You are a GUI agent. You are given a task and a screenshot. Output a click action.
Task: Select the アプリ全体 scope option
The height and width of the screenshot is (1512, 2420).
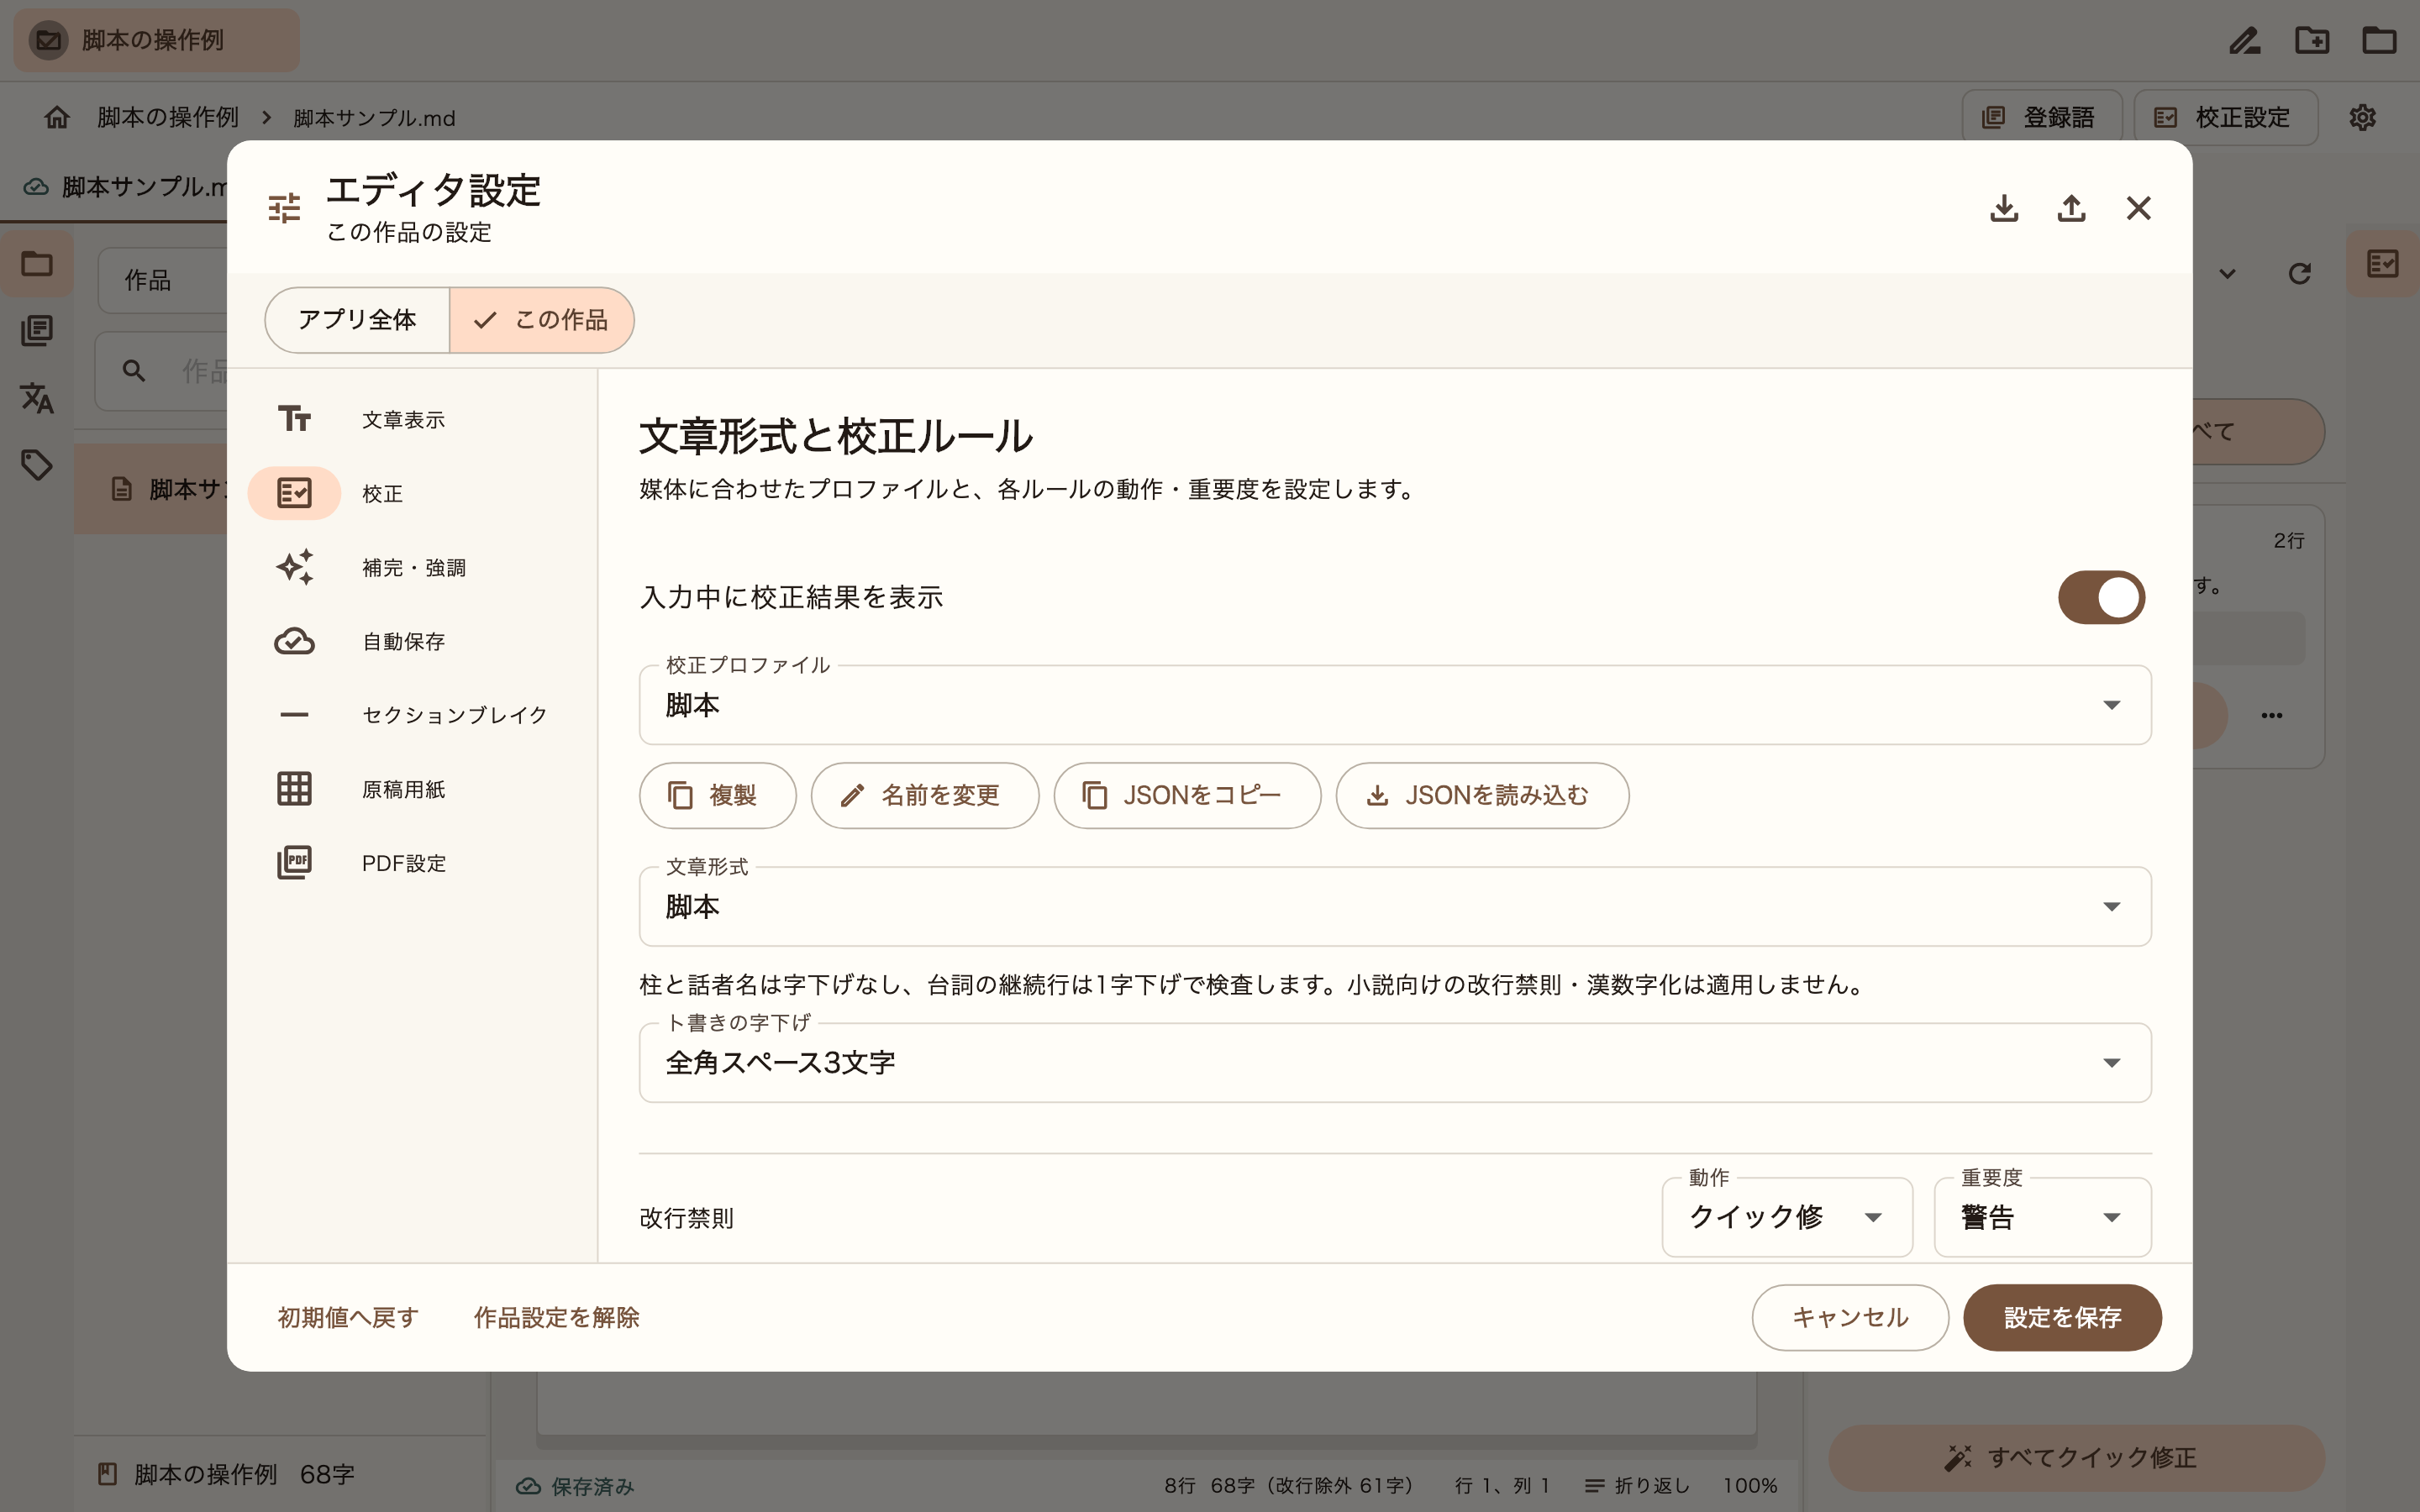click(x=357, y=320)
